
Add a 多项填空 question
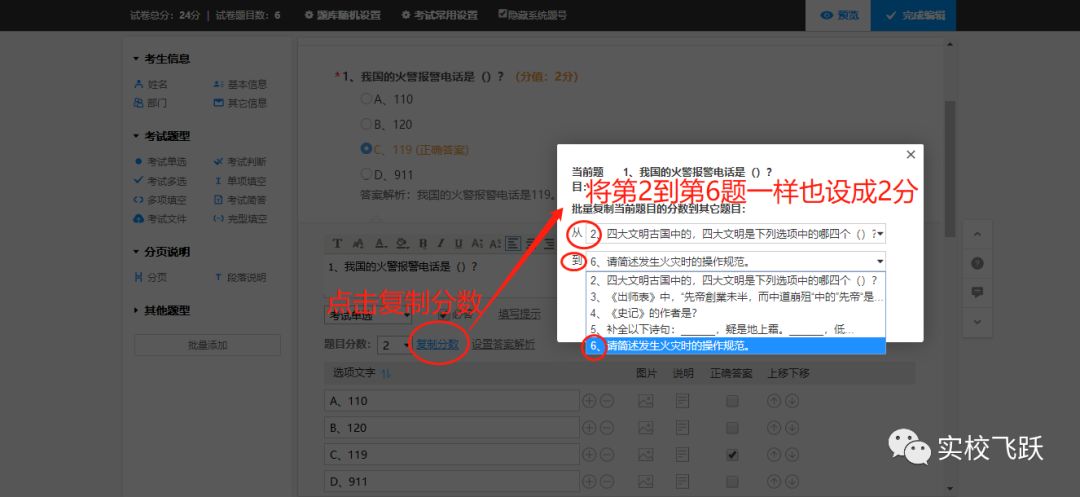[x=160, y=200]
